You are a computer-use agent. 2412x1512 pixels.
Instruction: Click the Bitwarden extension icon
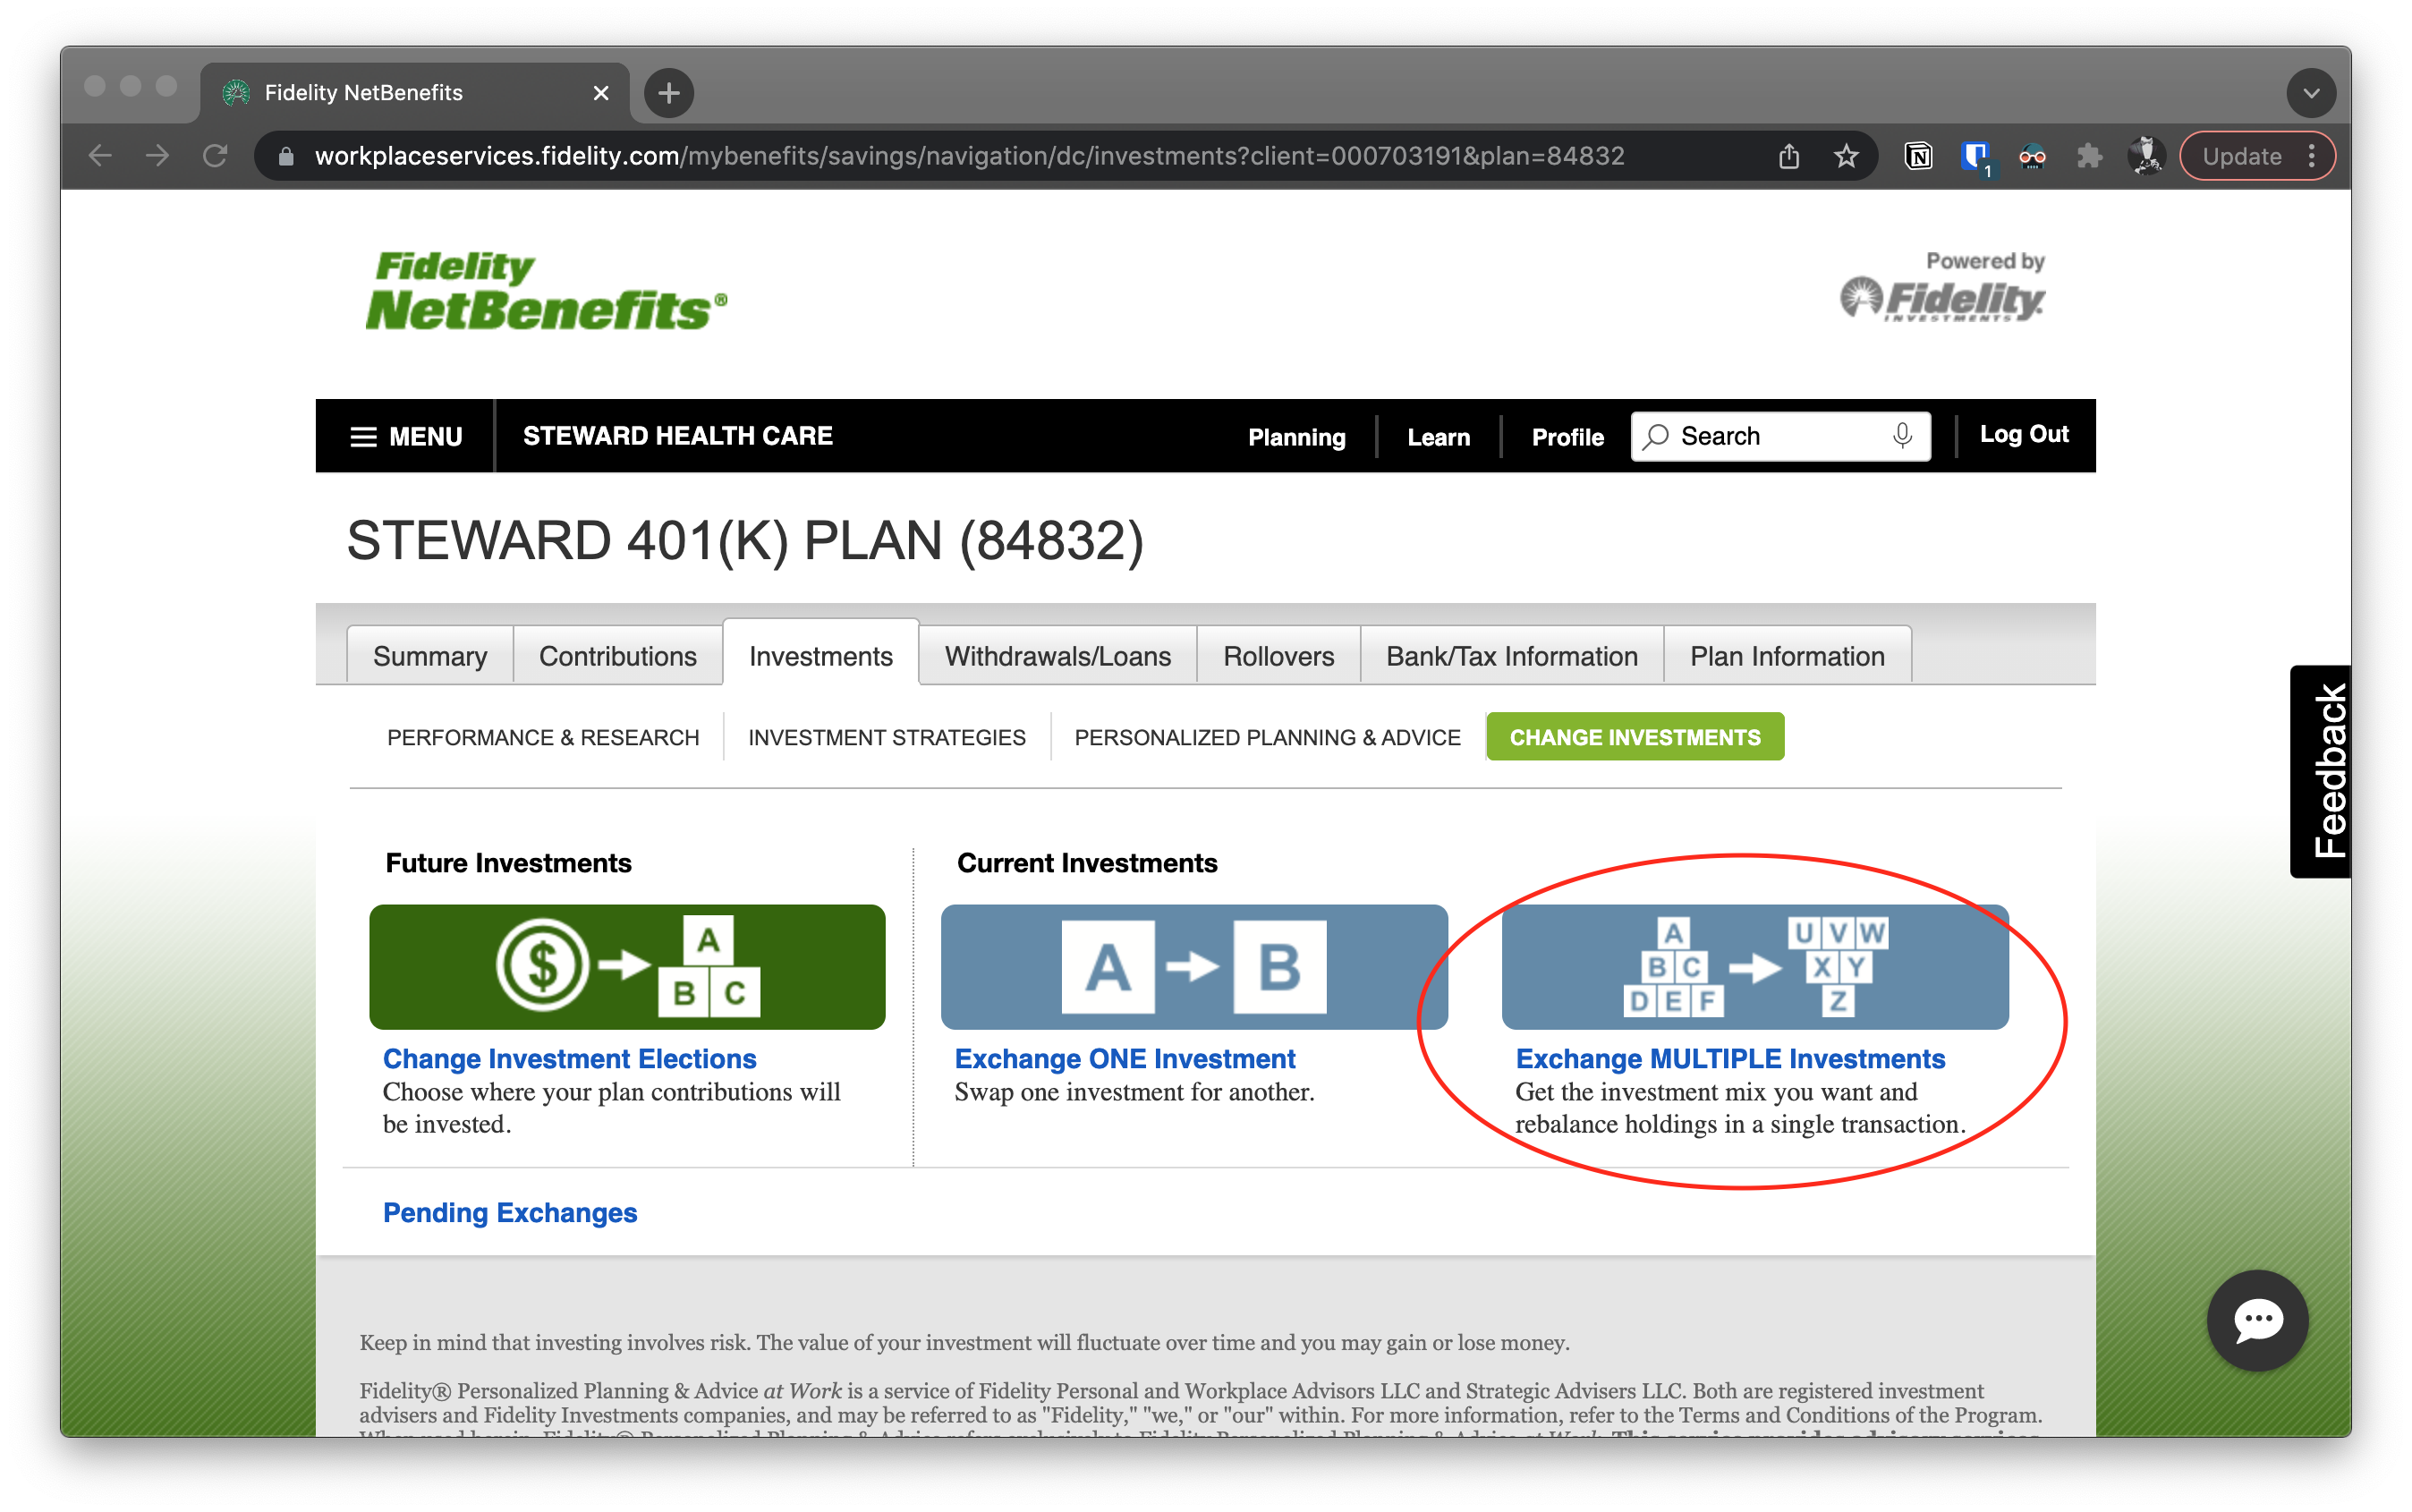coord(1975,156)
